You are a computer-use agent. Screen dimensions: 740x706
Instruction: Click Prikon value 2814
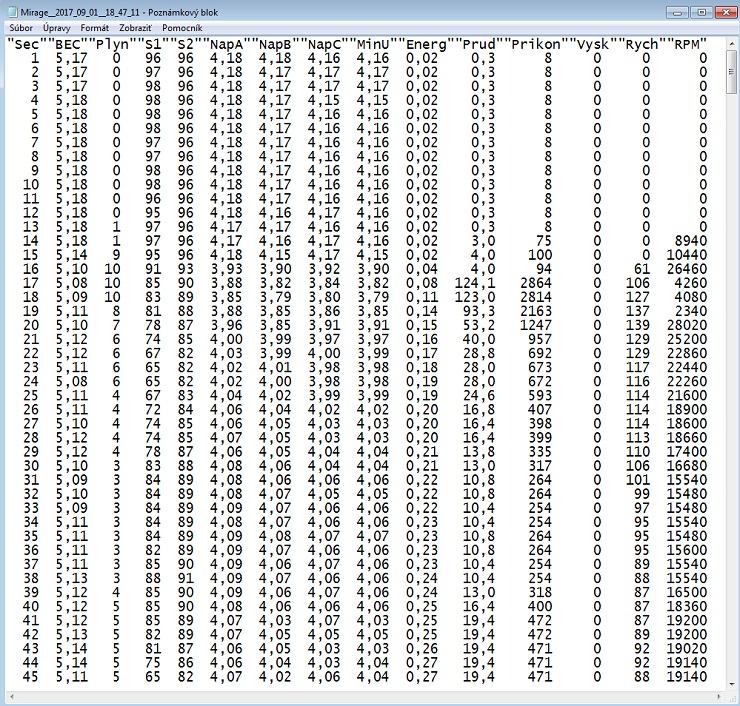tap(536, 297)
